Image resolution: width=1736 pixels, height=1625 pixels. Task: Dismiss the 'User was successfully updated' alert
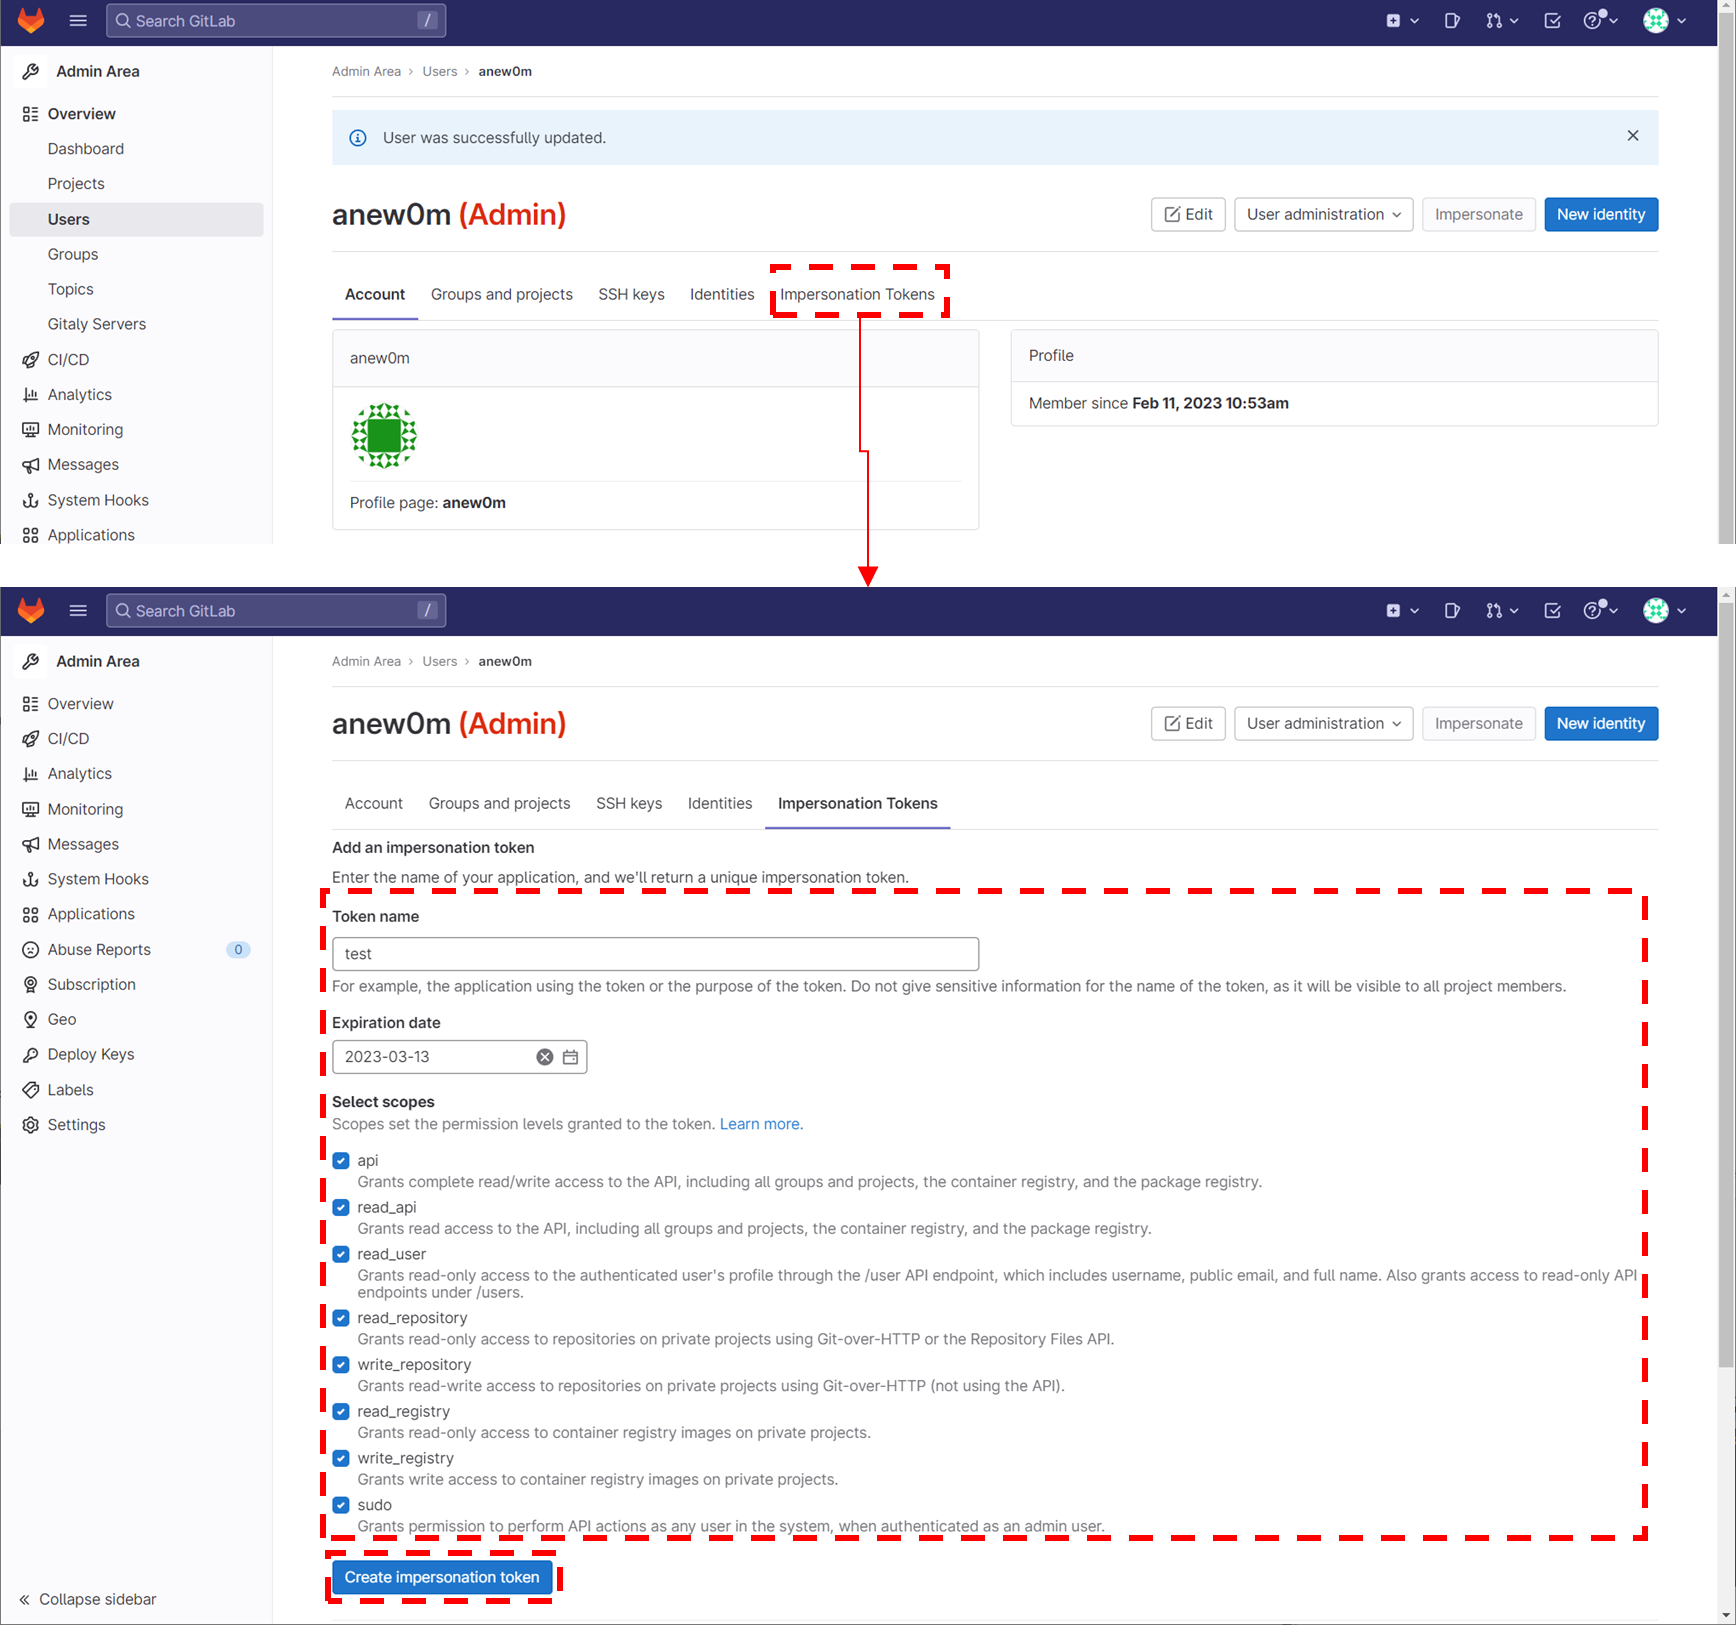[1632, 136]
